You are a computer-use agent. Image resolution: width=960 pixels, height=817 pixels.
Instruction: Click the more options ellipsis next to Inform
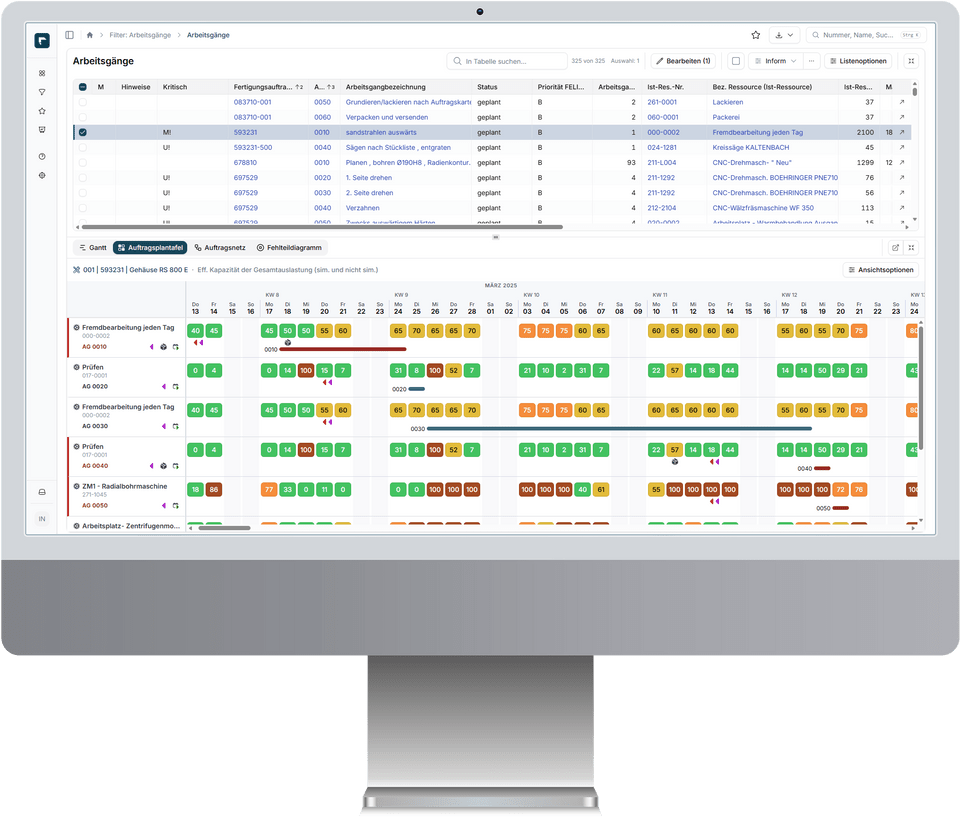811,61
